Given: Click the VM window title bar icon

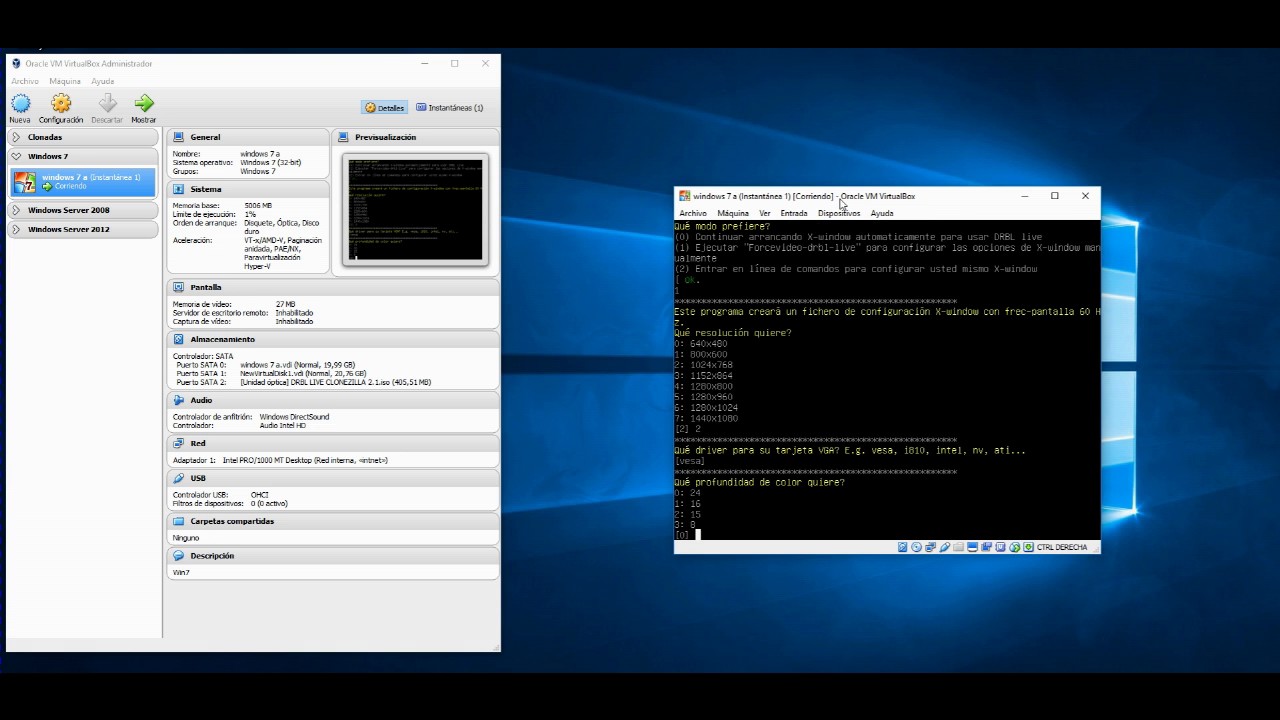Looking at the screenshot, I should click(684, 196).
